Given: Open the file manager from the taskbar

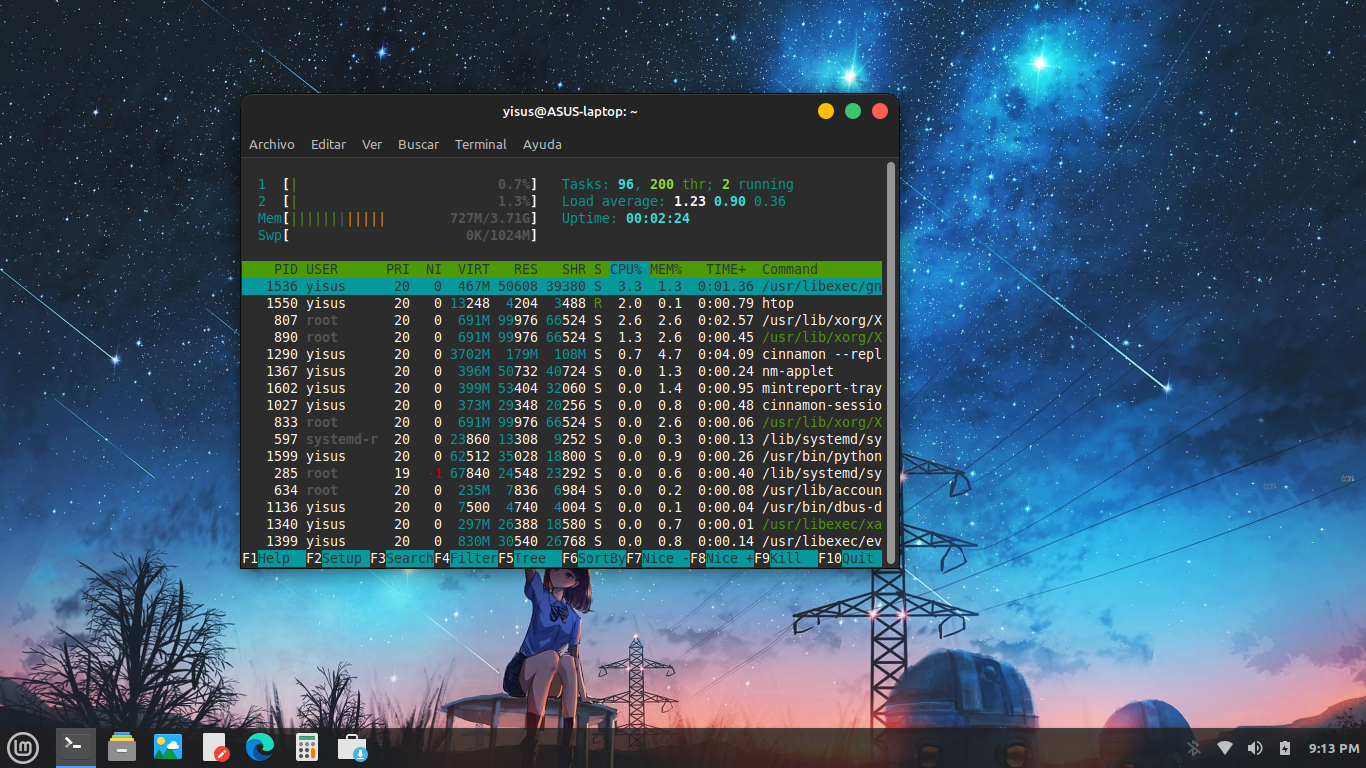Looking at the screenshot, I should coord(122,747).
